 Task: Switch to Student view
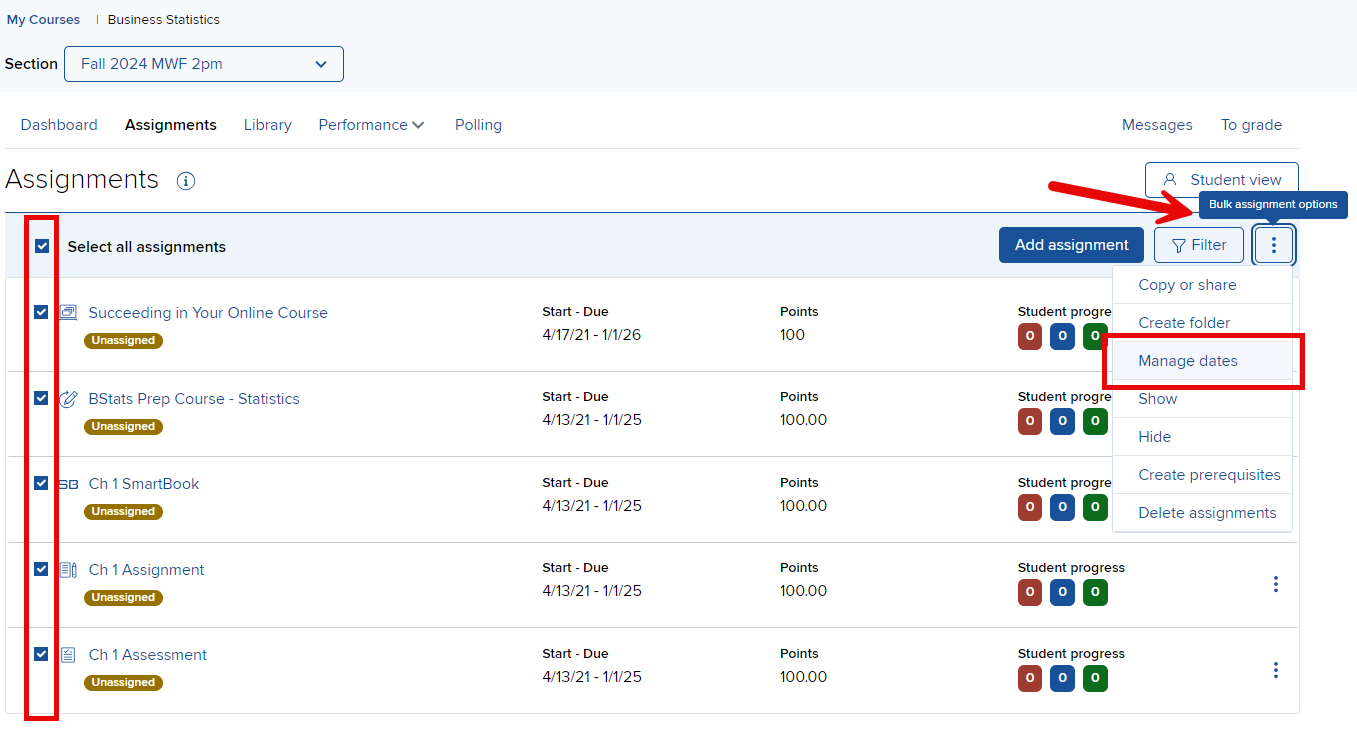[1221, 180]
